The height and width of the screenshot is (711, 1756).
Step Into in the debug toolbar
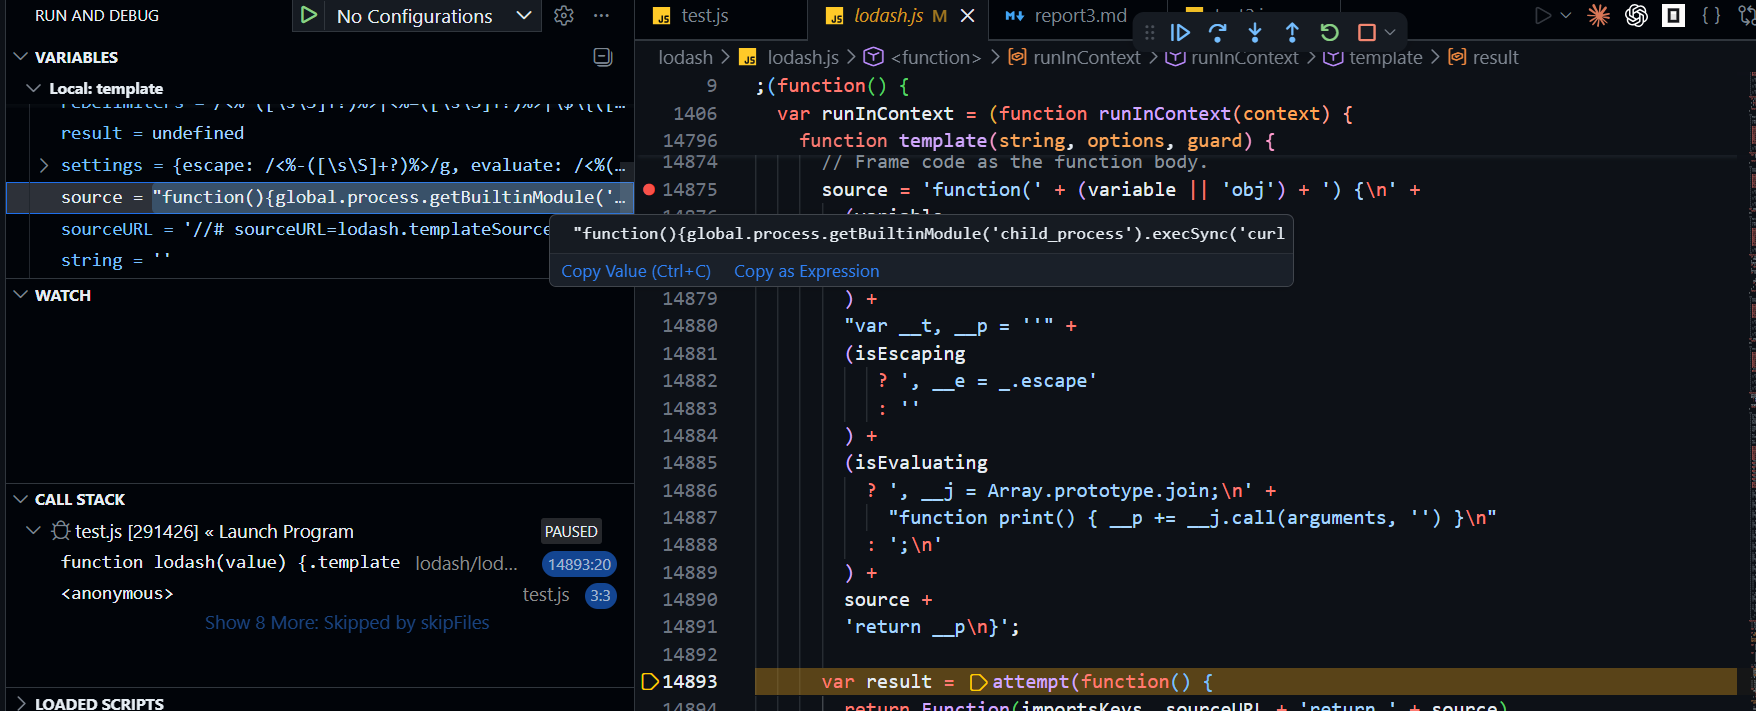pos(1255,32)
